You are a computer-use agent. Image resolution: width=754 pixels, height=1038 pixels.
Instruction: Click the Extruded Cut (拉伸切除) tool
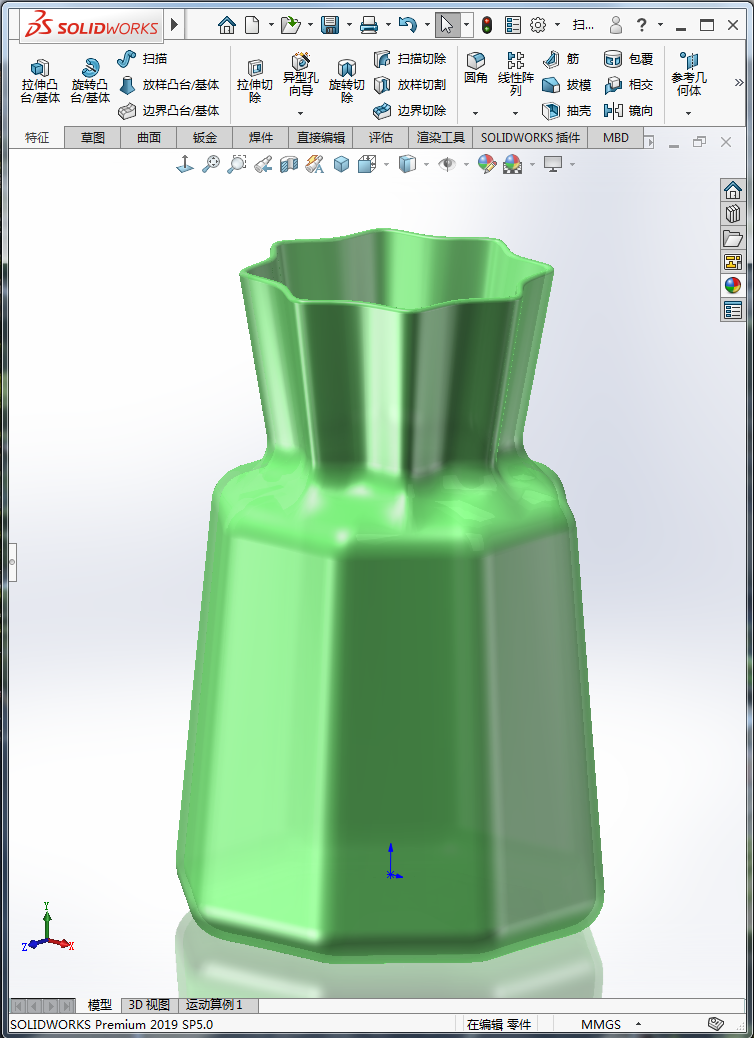pos(255,81)
